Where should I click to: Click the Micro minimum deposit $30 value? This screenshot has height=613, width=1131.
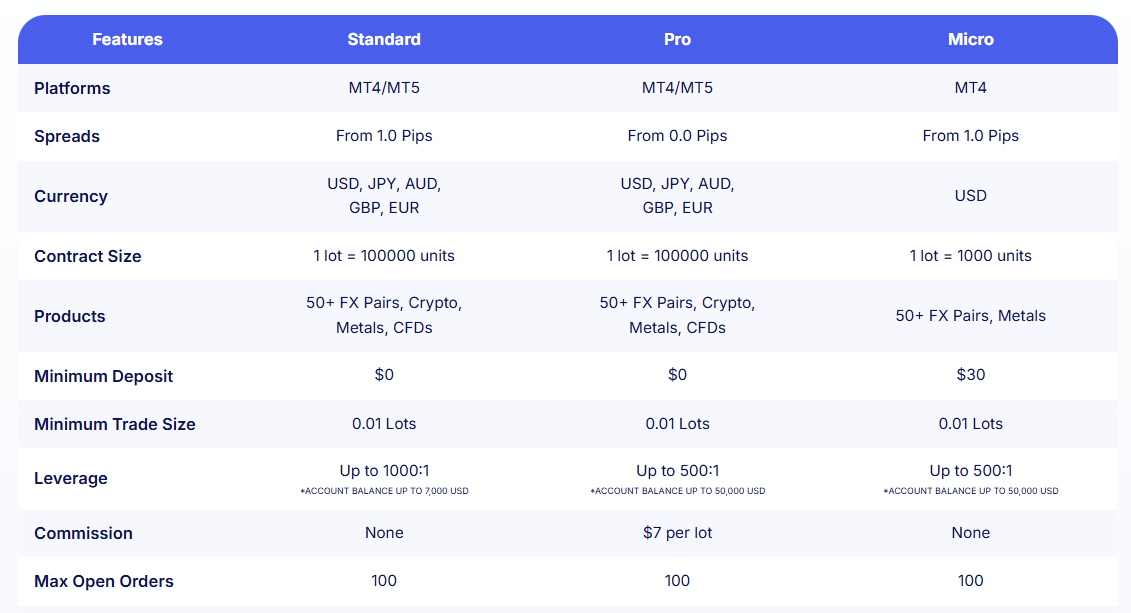[970, 375]
